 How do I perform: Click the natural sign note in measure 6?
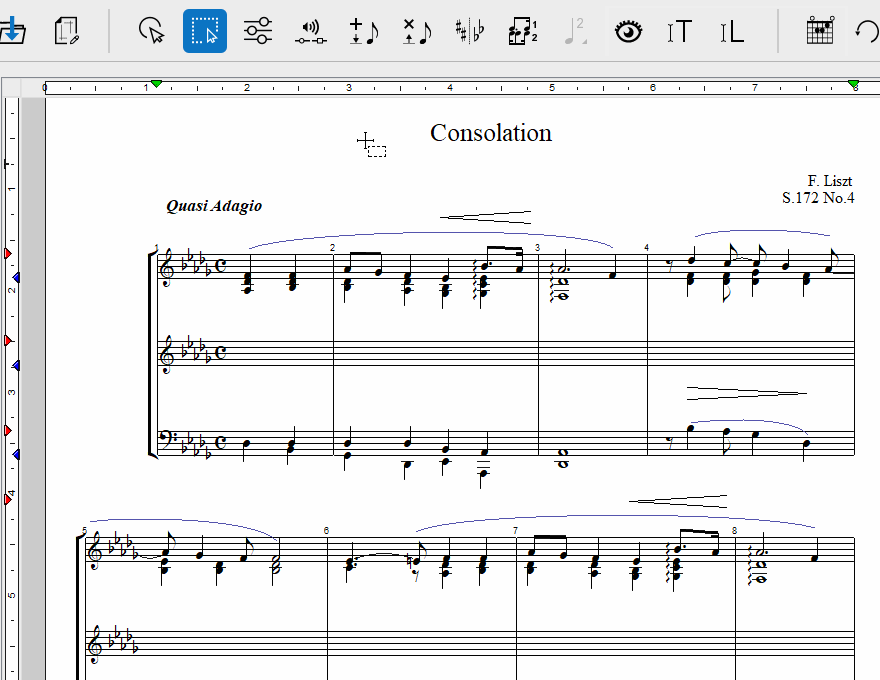pyautogui.click(x=416, y=560)
